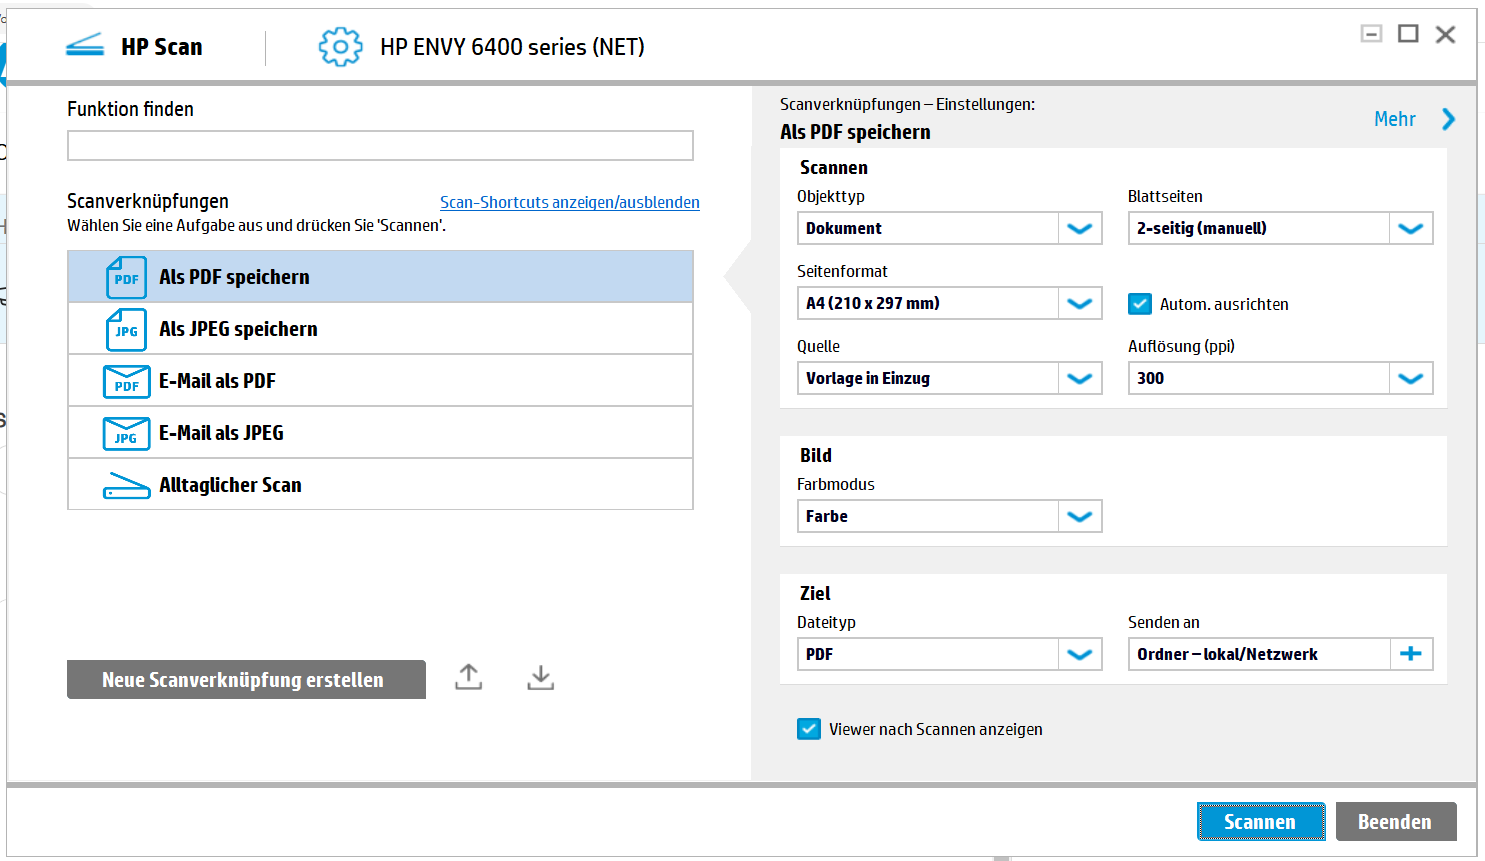Click the PDF icon for Als PDF speichern
Viewport: 1485px width, 861px height.
pyautogui.click(x=126, y=278)
